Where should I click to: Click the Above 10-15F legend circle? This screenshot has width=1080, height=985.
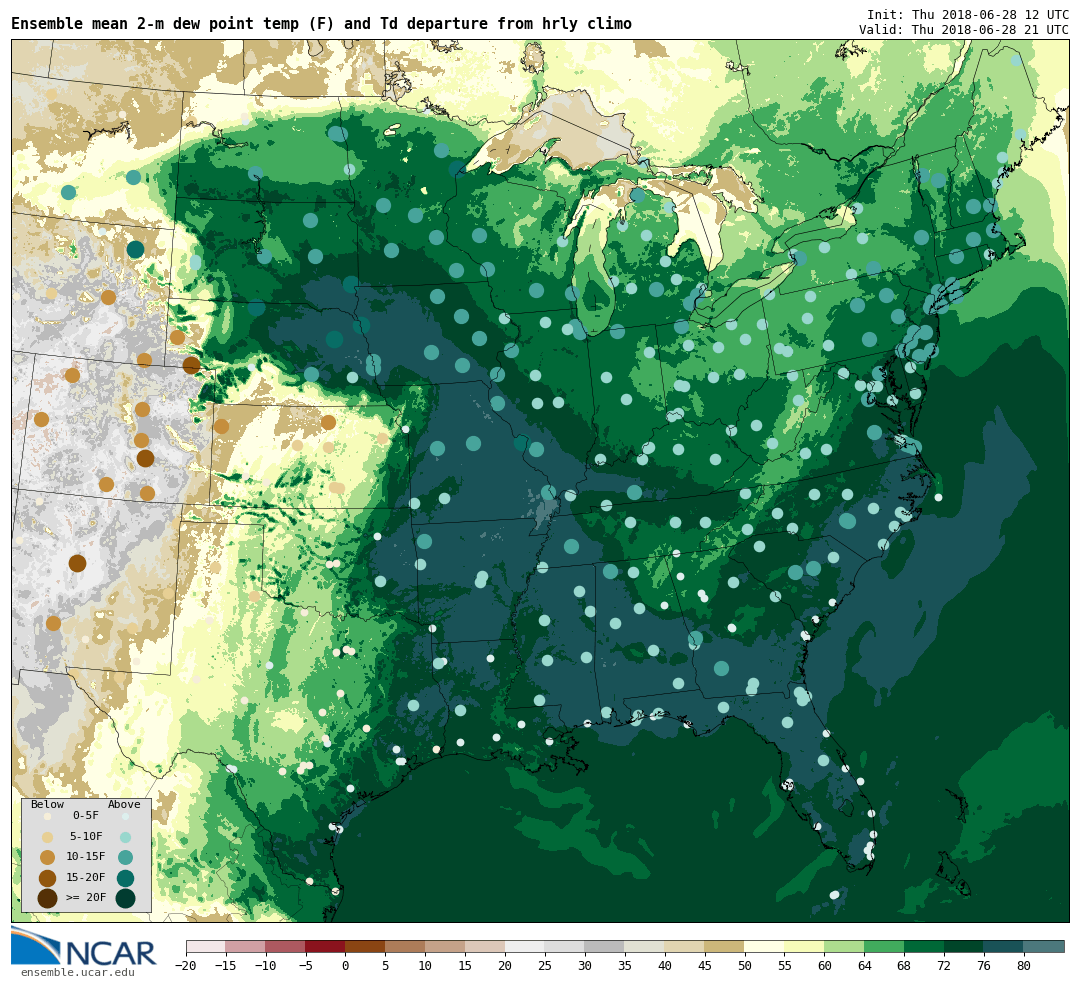[125, 858]
